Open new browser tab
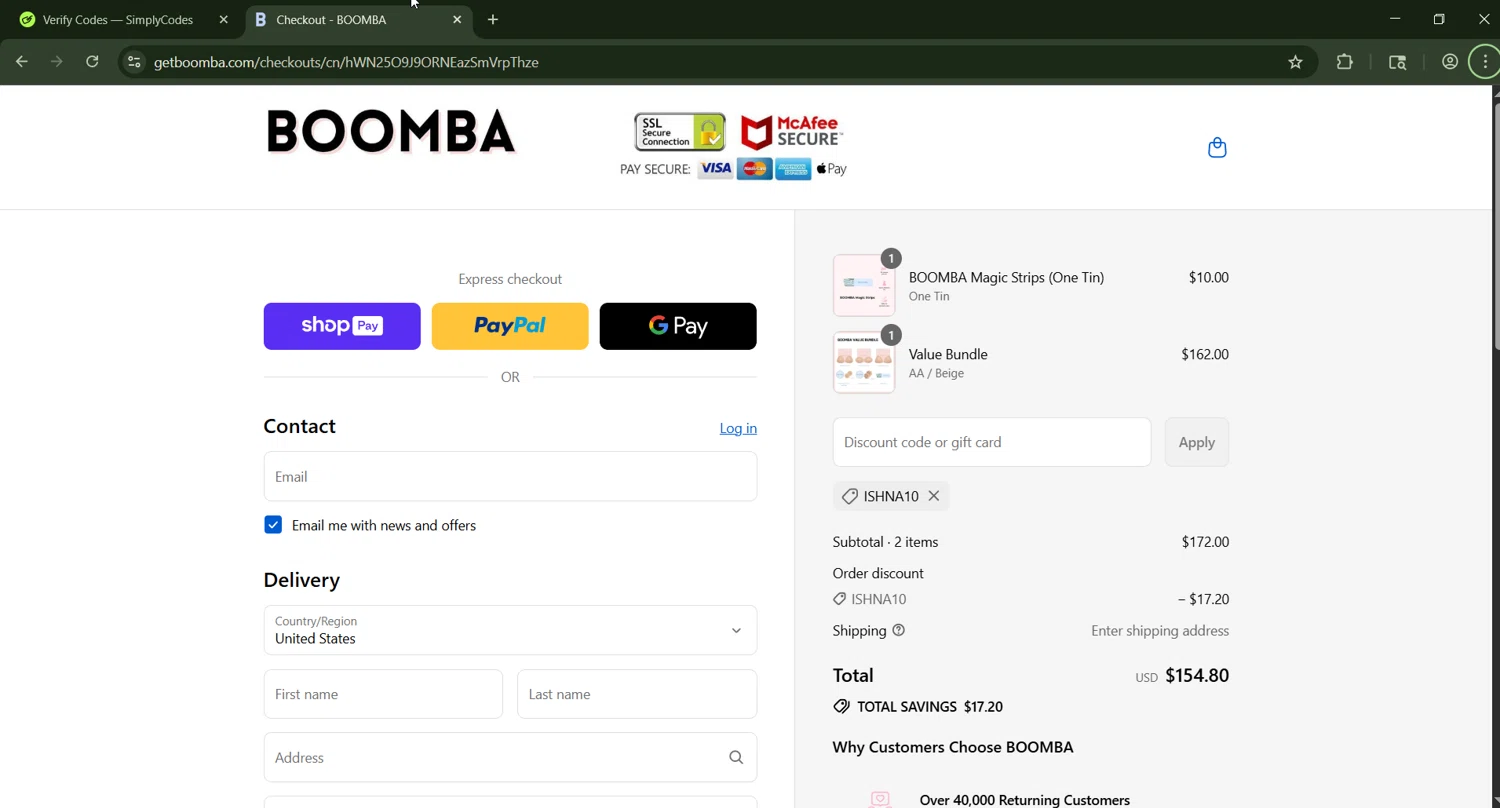Viewport: 1500px width, 808px height. [x=493, y=20]
